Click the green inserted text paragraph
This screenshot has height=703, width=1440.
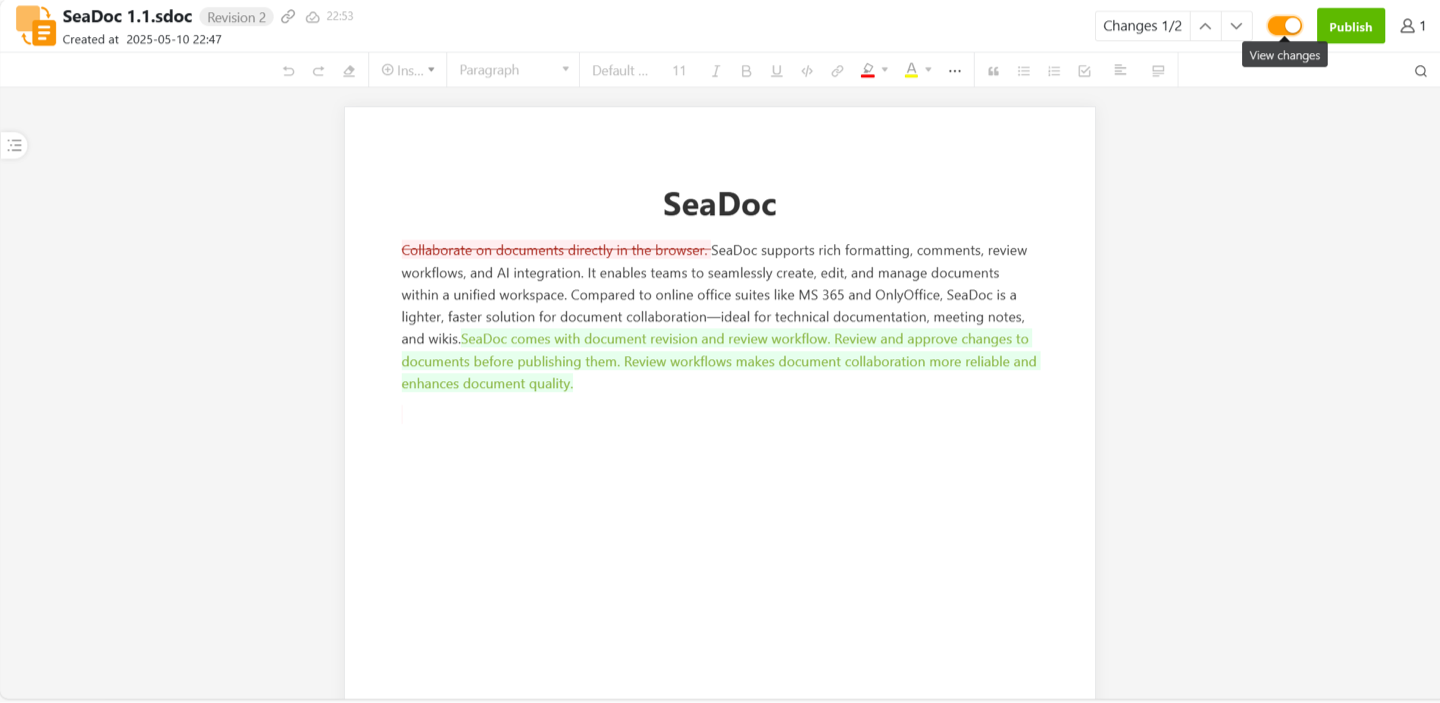(x=720, y=361)
